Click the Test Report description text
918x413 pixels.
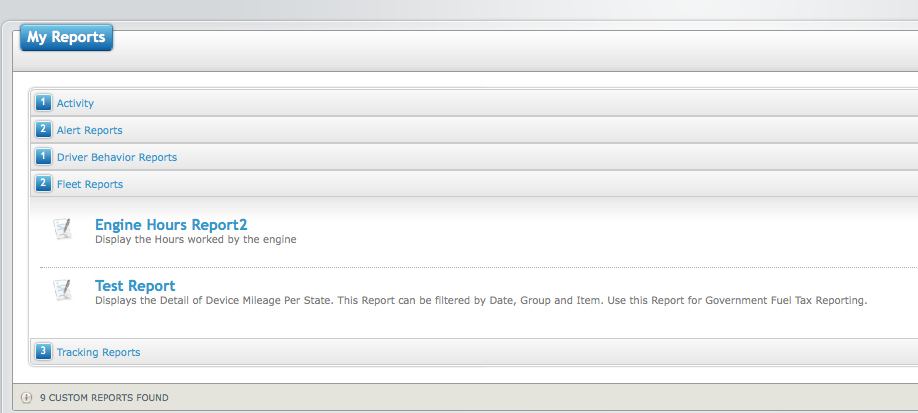pos(481,301)
